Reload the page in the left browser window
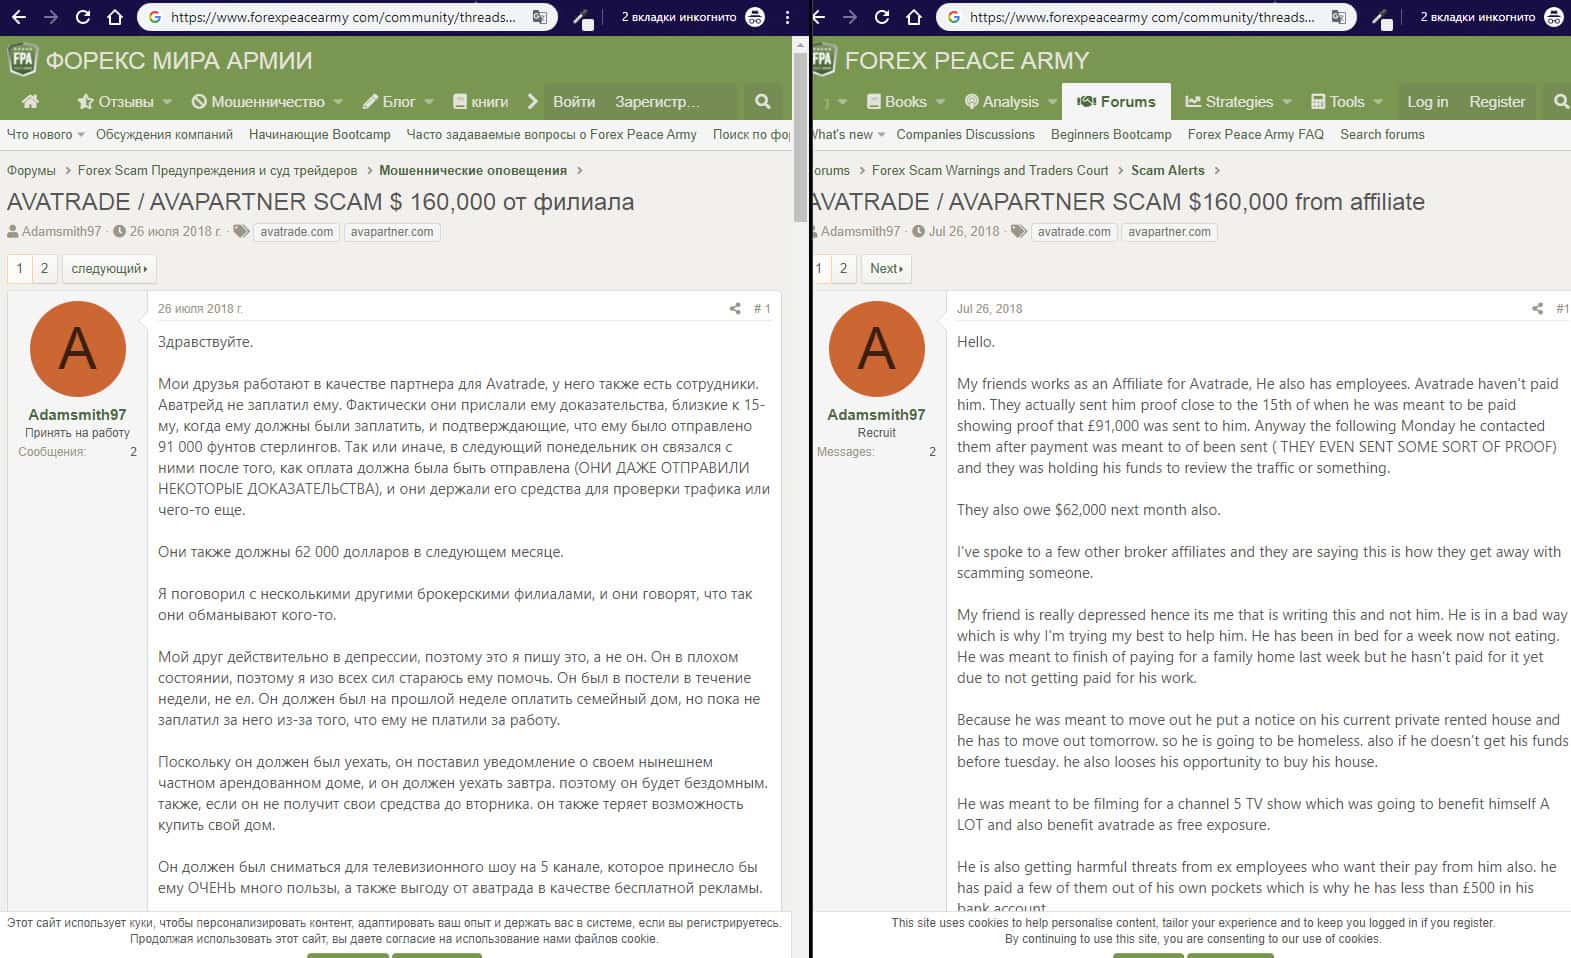 pyautogui.click(x=83, y=17)
